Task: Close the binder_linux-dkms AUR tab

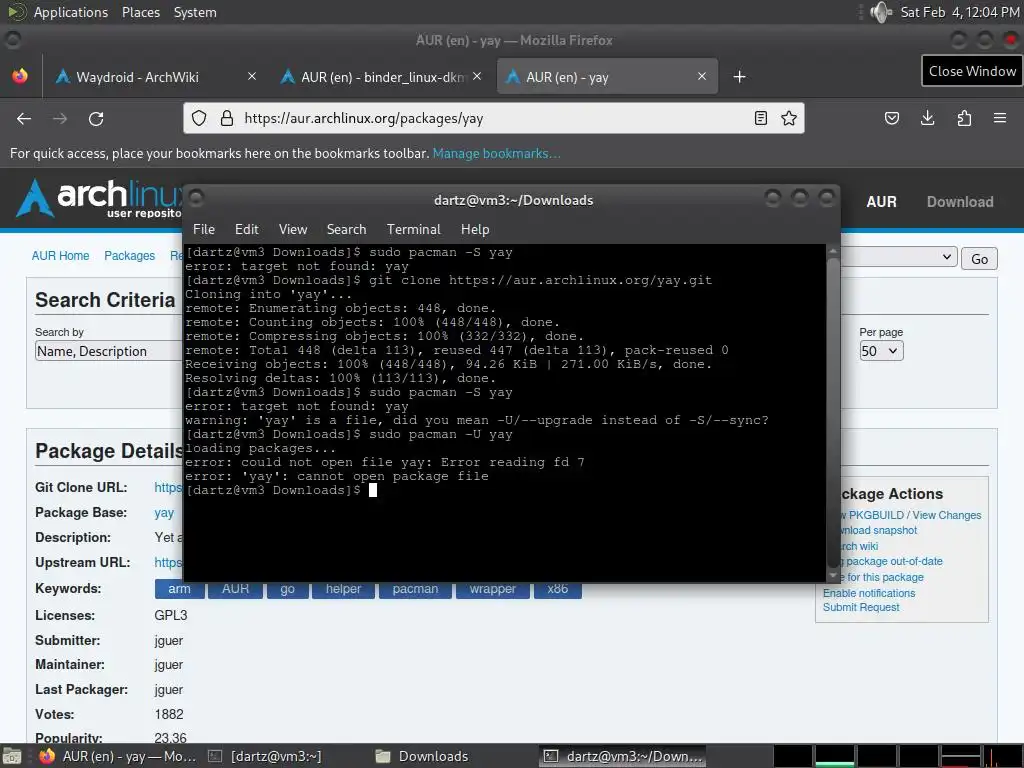Action: click(x=477, y=76)
